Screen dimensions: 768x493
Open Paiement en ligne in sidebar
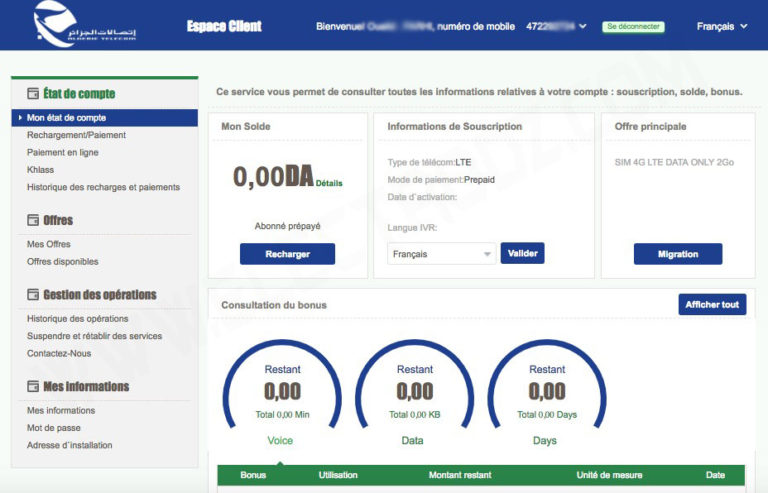point(63,152)
